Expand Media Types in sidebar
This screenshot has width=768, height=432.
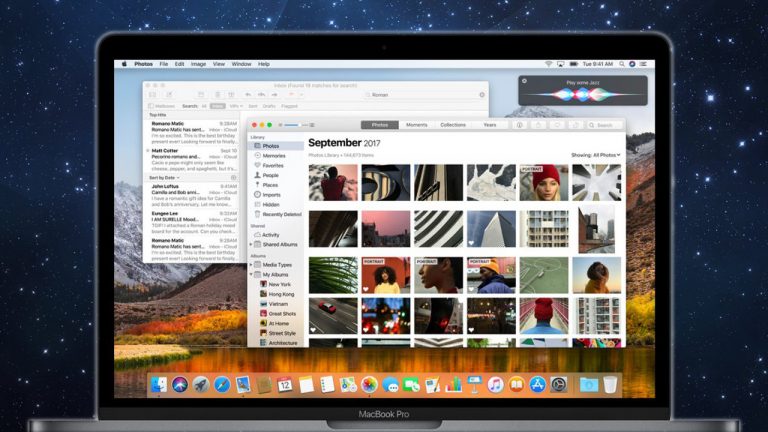click(251, 264)
